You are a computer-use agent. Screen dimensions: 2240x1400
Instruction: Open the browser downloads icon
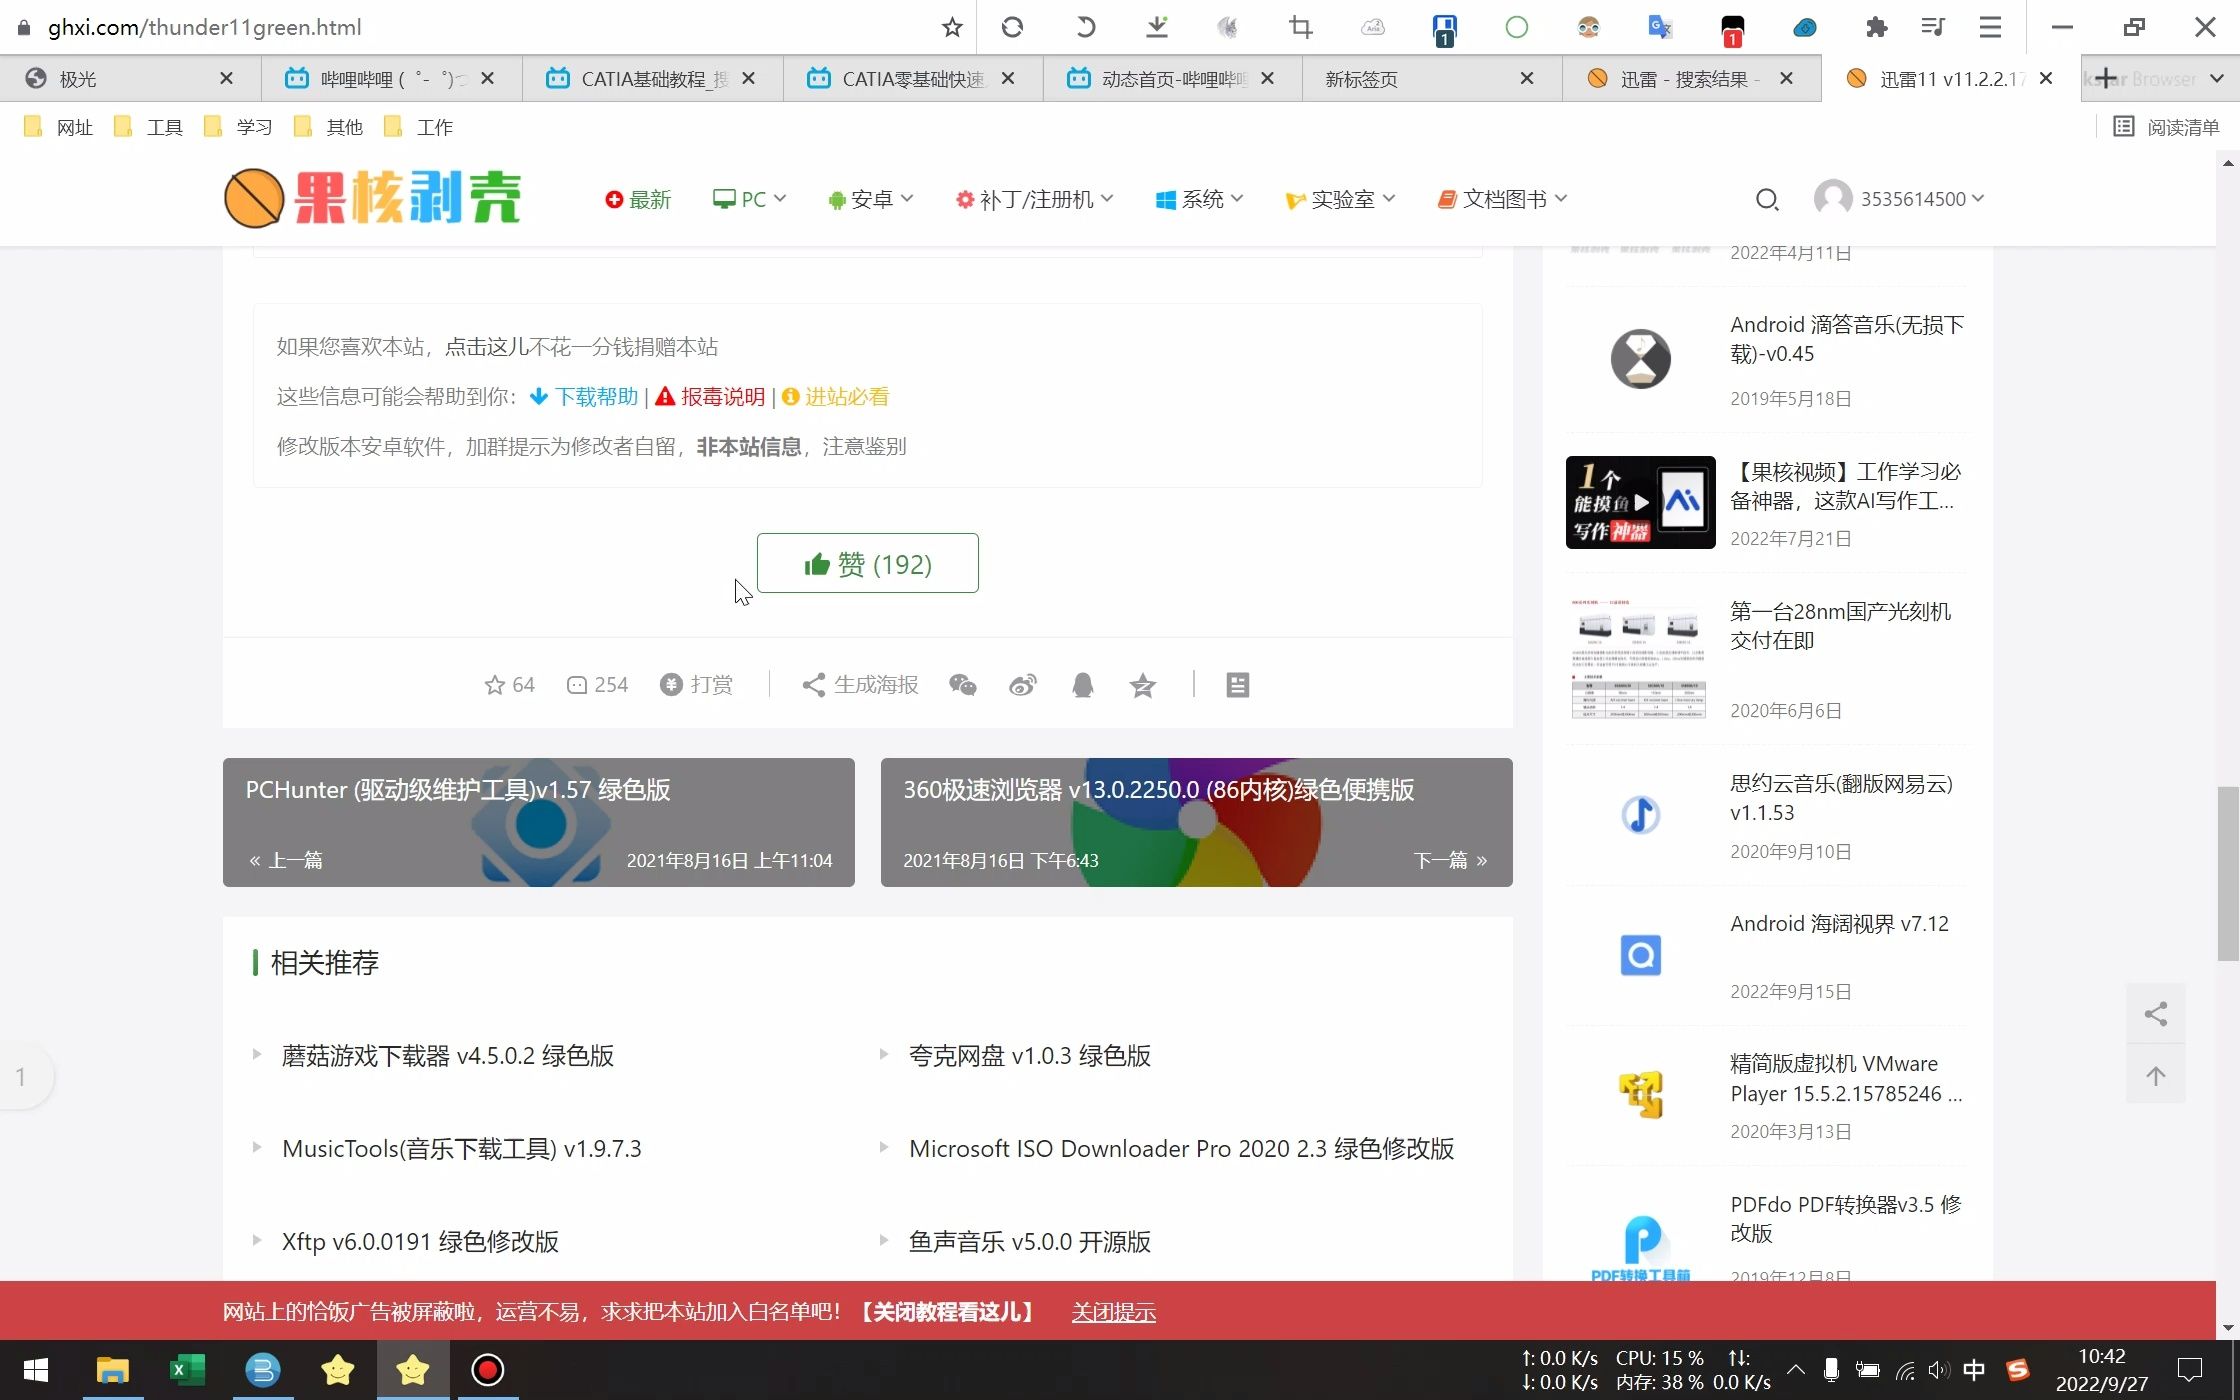coord(1157,27)
